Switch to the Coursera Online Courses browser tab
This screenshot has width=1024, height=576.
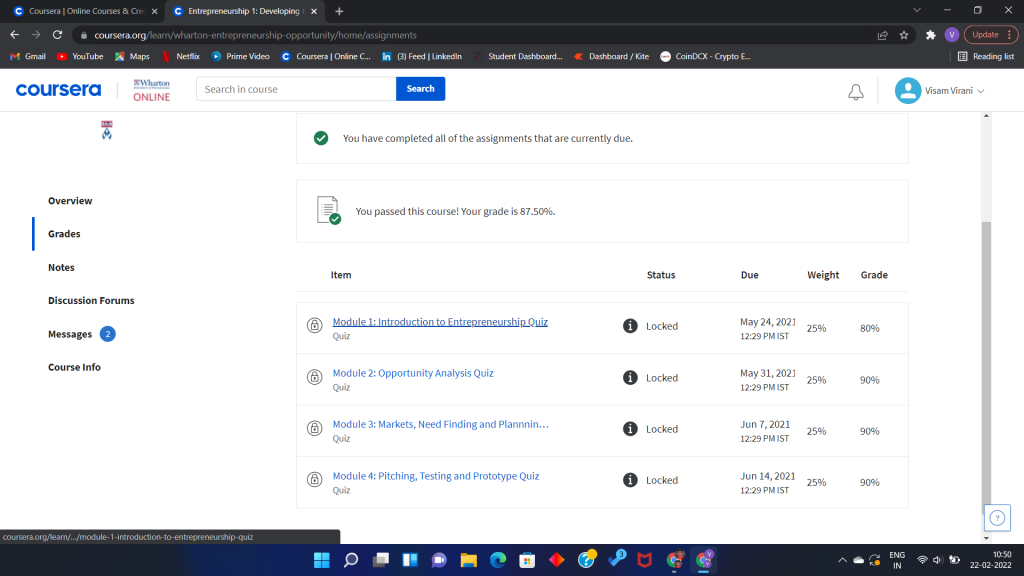[86, 11]
